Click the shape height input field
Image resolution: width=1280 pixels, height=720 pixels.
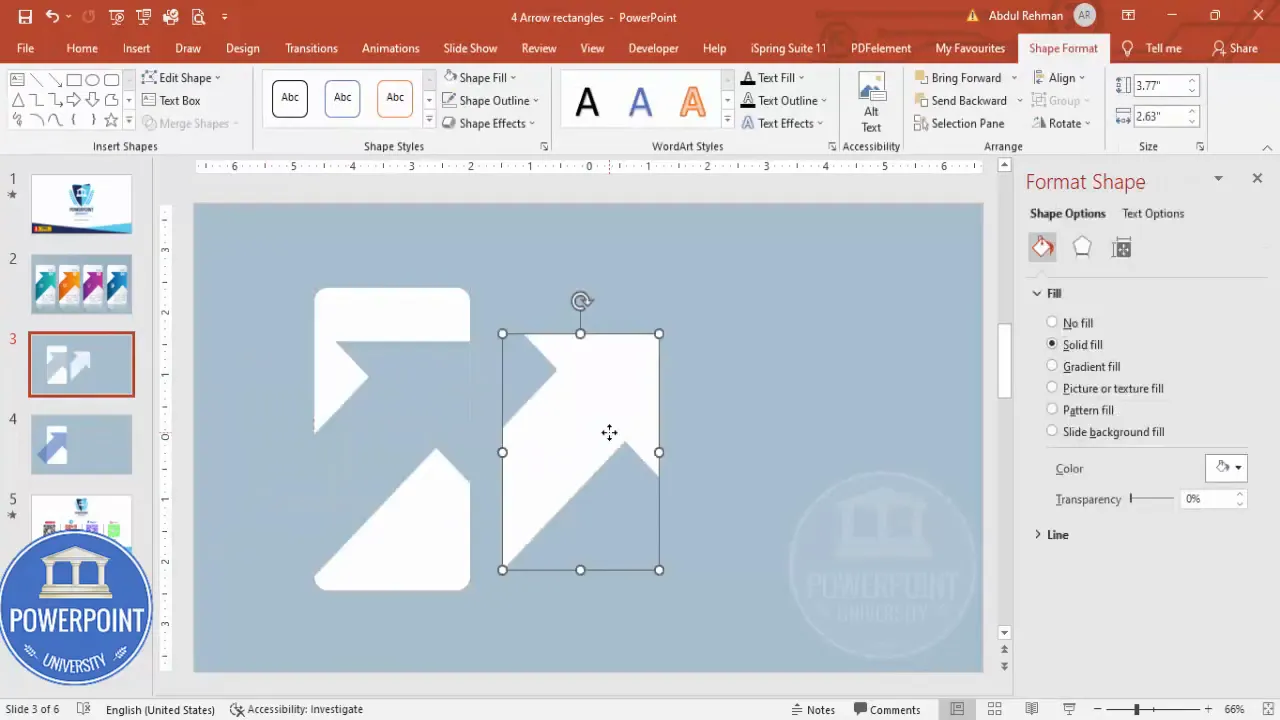click(x=1159, y=86)
